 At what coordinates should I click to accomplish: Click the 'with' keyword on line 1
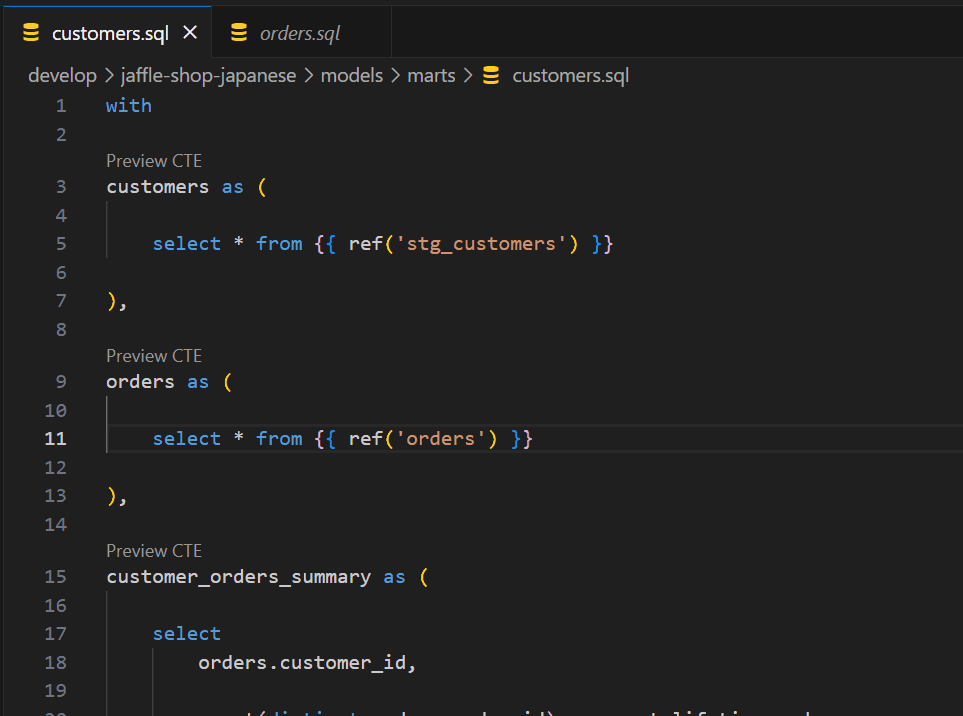[x=129, y=106]
